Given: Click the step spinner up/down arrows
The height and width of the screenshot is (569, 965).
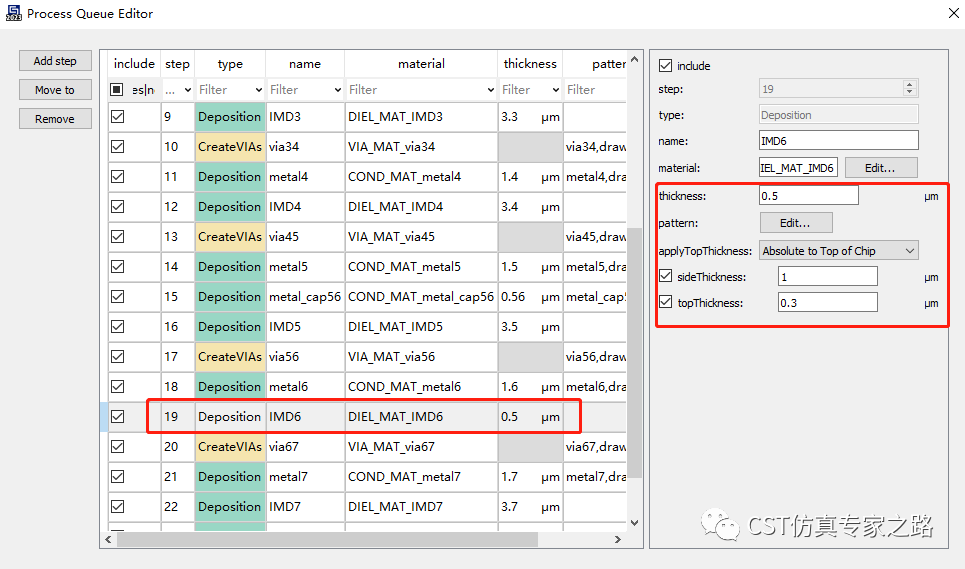Looking at the screenshot, I should click(910, 89).
